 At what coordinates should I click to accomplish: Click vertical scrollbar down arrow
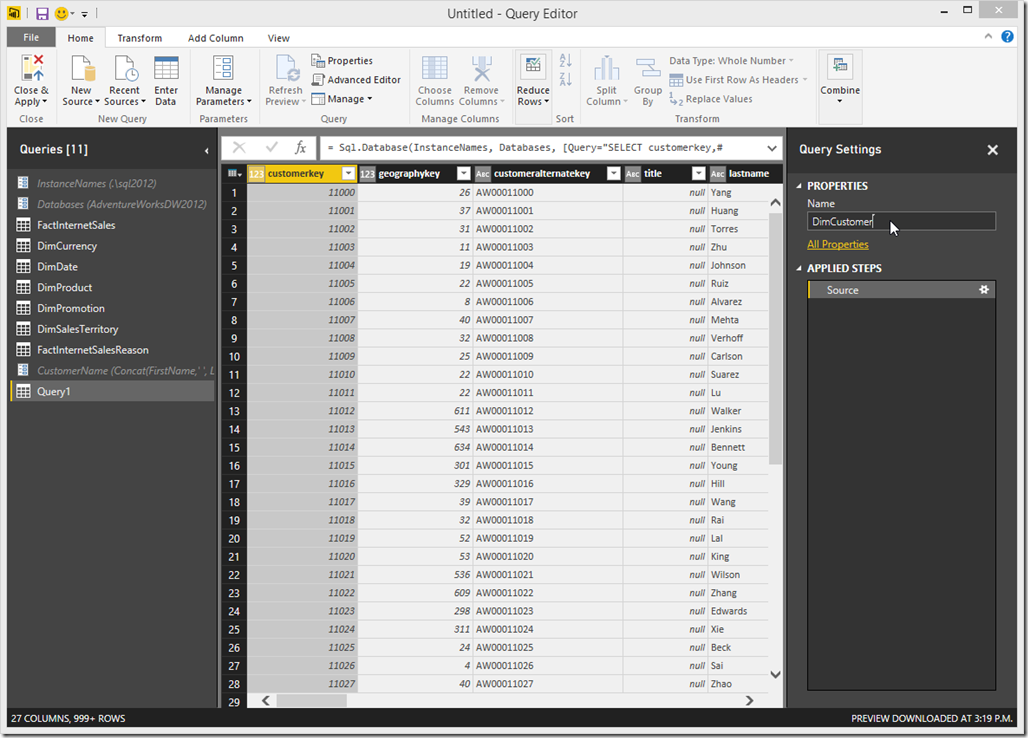coord(775,674)
